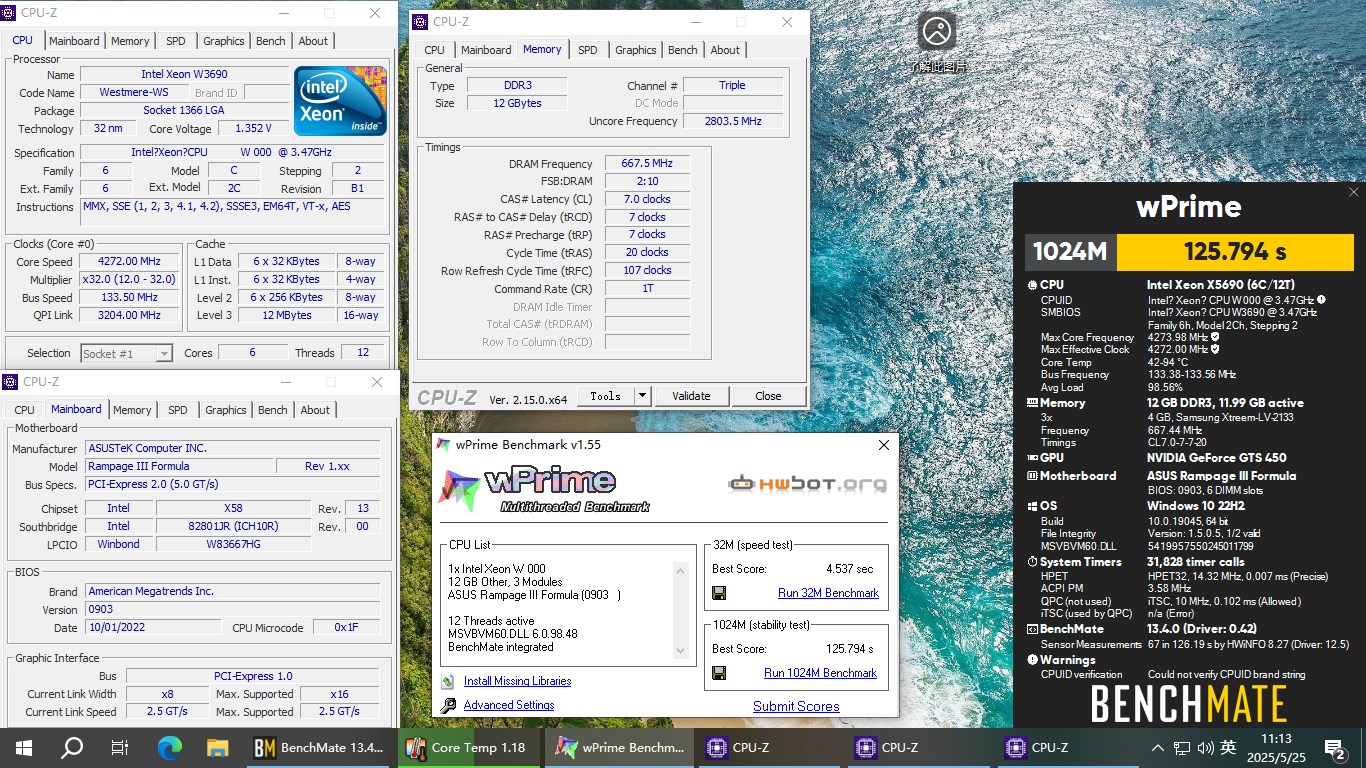Click the globe icon beside Install Missing Libraries
This screenshot has width=1366, height=768.
[447, 682]
